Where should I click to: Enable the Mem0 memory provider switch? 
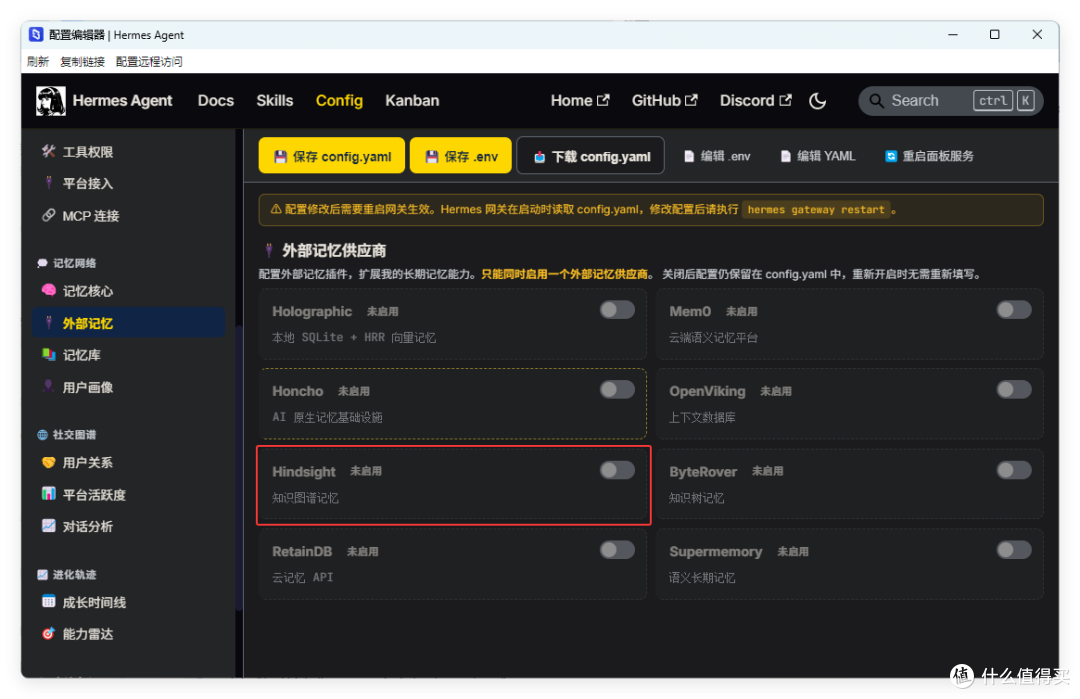1014,310
